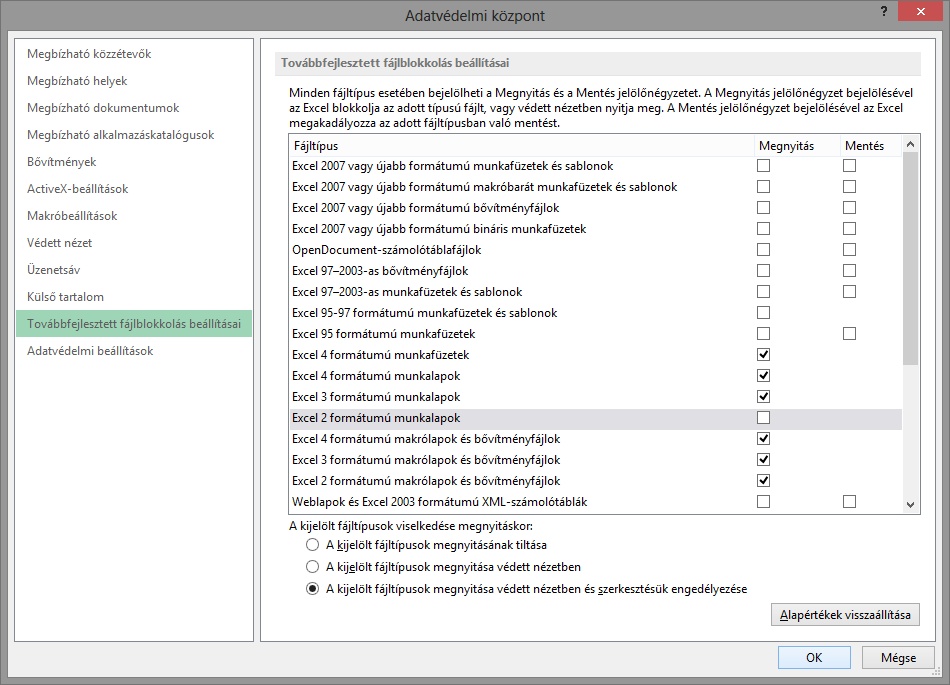The width and height of the screenshot is (950, 685).
Task: Click the Mentés column header
Action: tap(871, 146)
